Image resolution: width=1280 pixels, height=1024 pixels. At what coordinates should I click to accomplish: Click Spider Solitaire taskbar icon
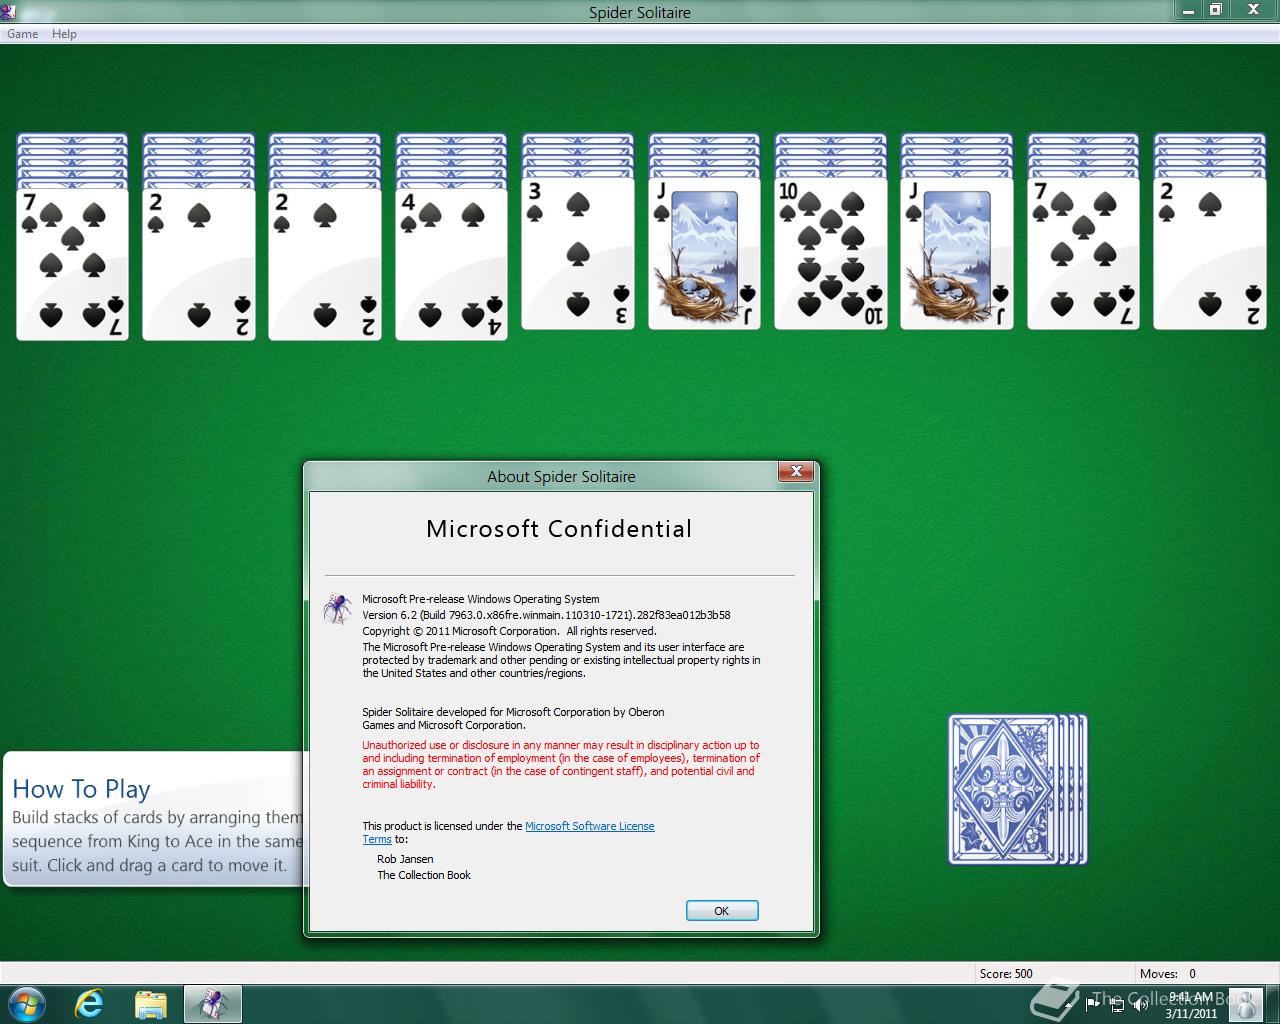click(x=212, y=1003)
